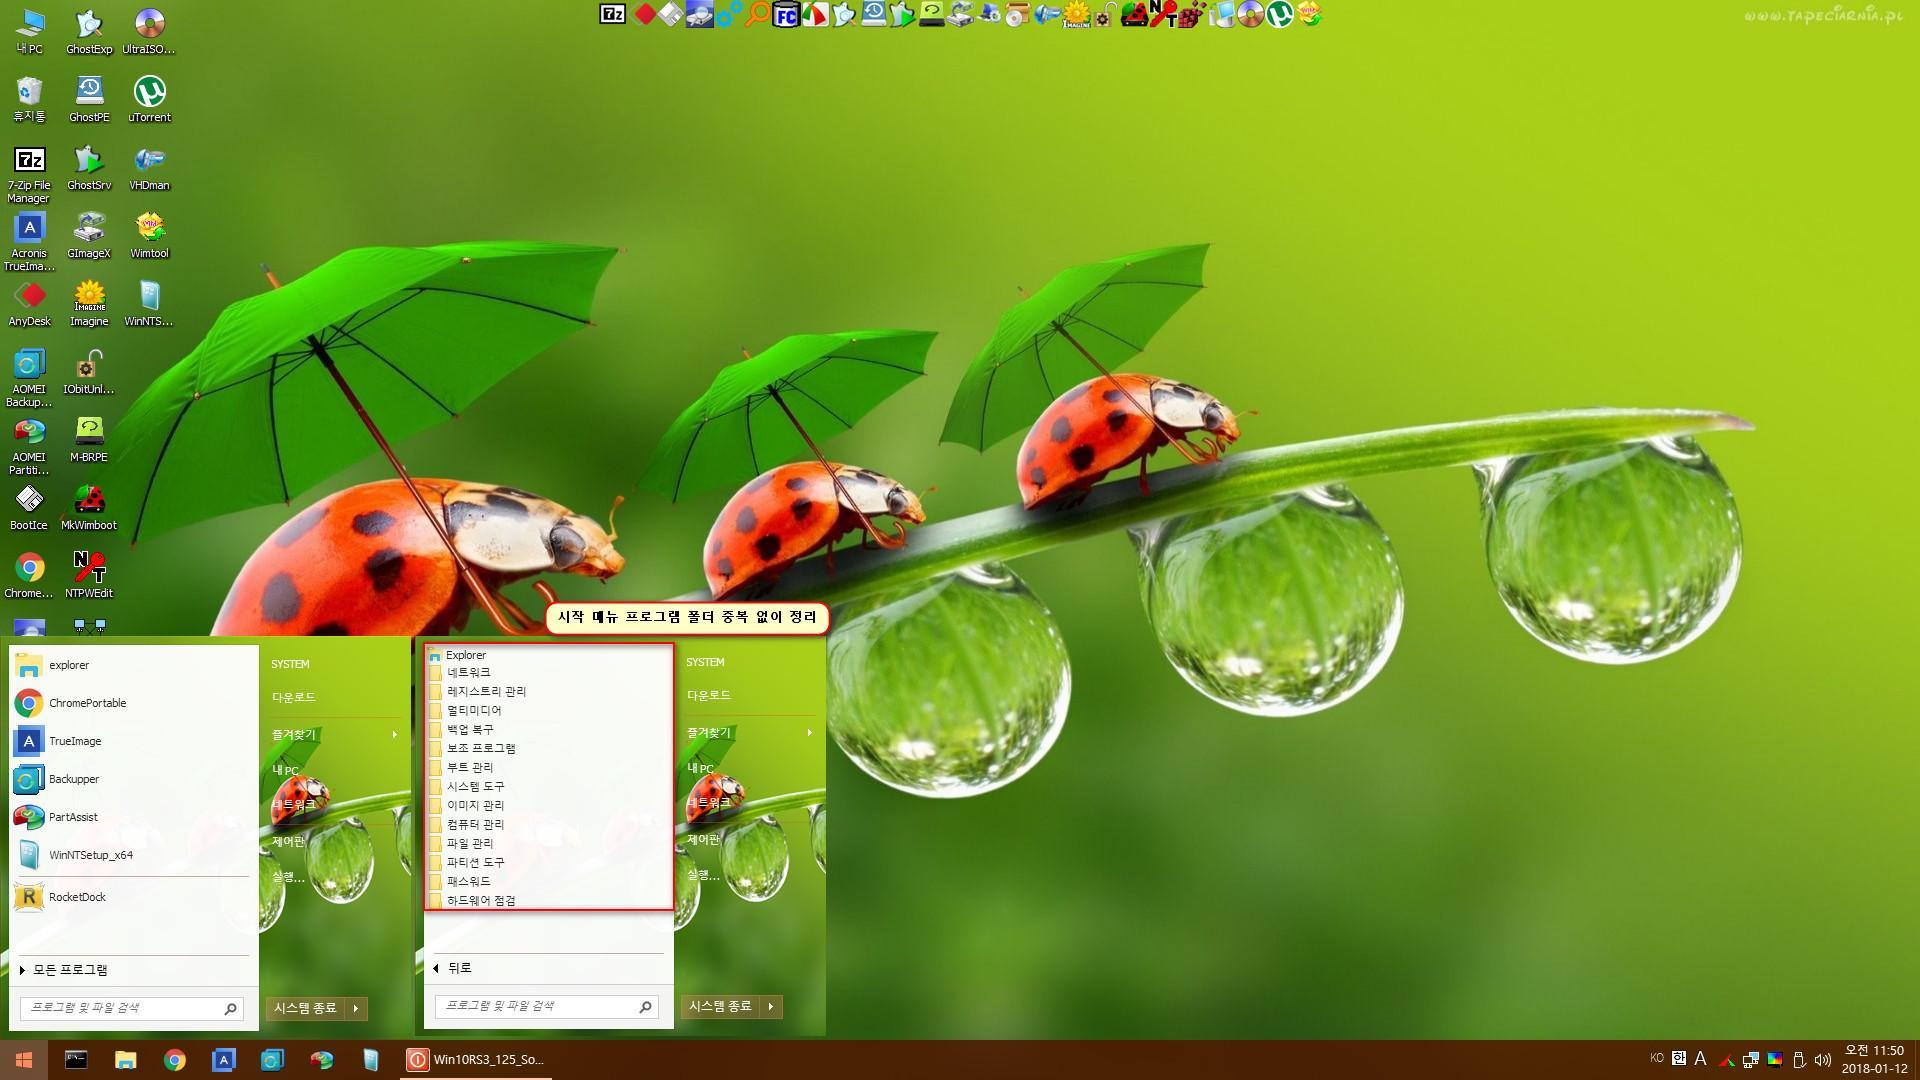Select NTPWEdit desktop icon
Viewport: 1920px width, 1080px height.
[89, 576]
